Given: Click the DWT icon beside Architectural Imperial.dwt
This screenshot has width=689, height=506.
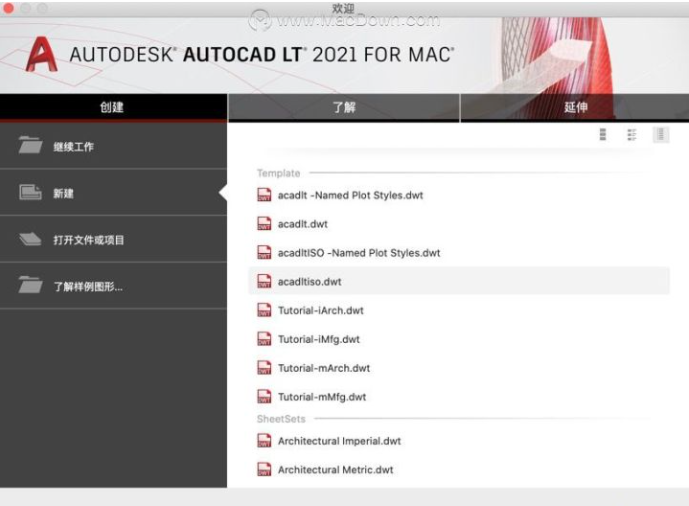Looking at the screenshot, I should point(264,441).
